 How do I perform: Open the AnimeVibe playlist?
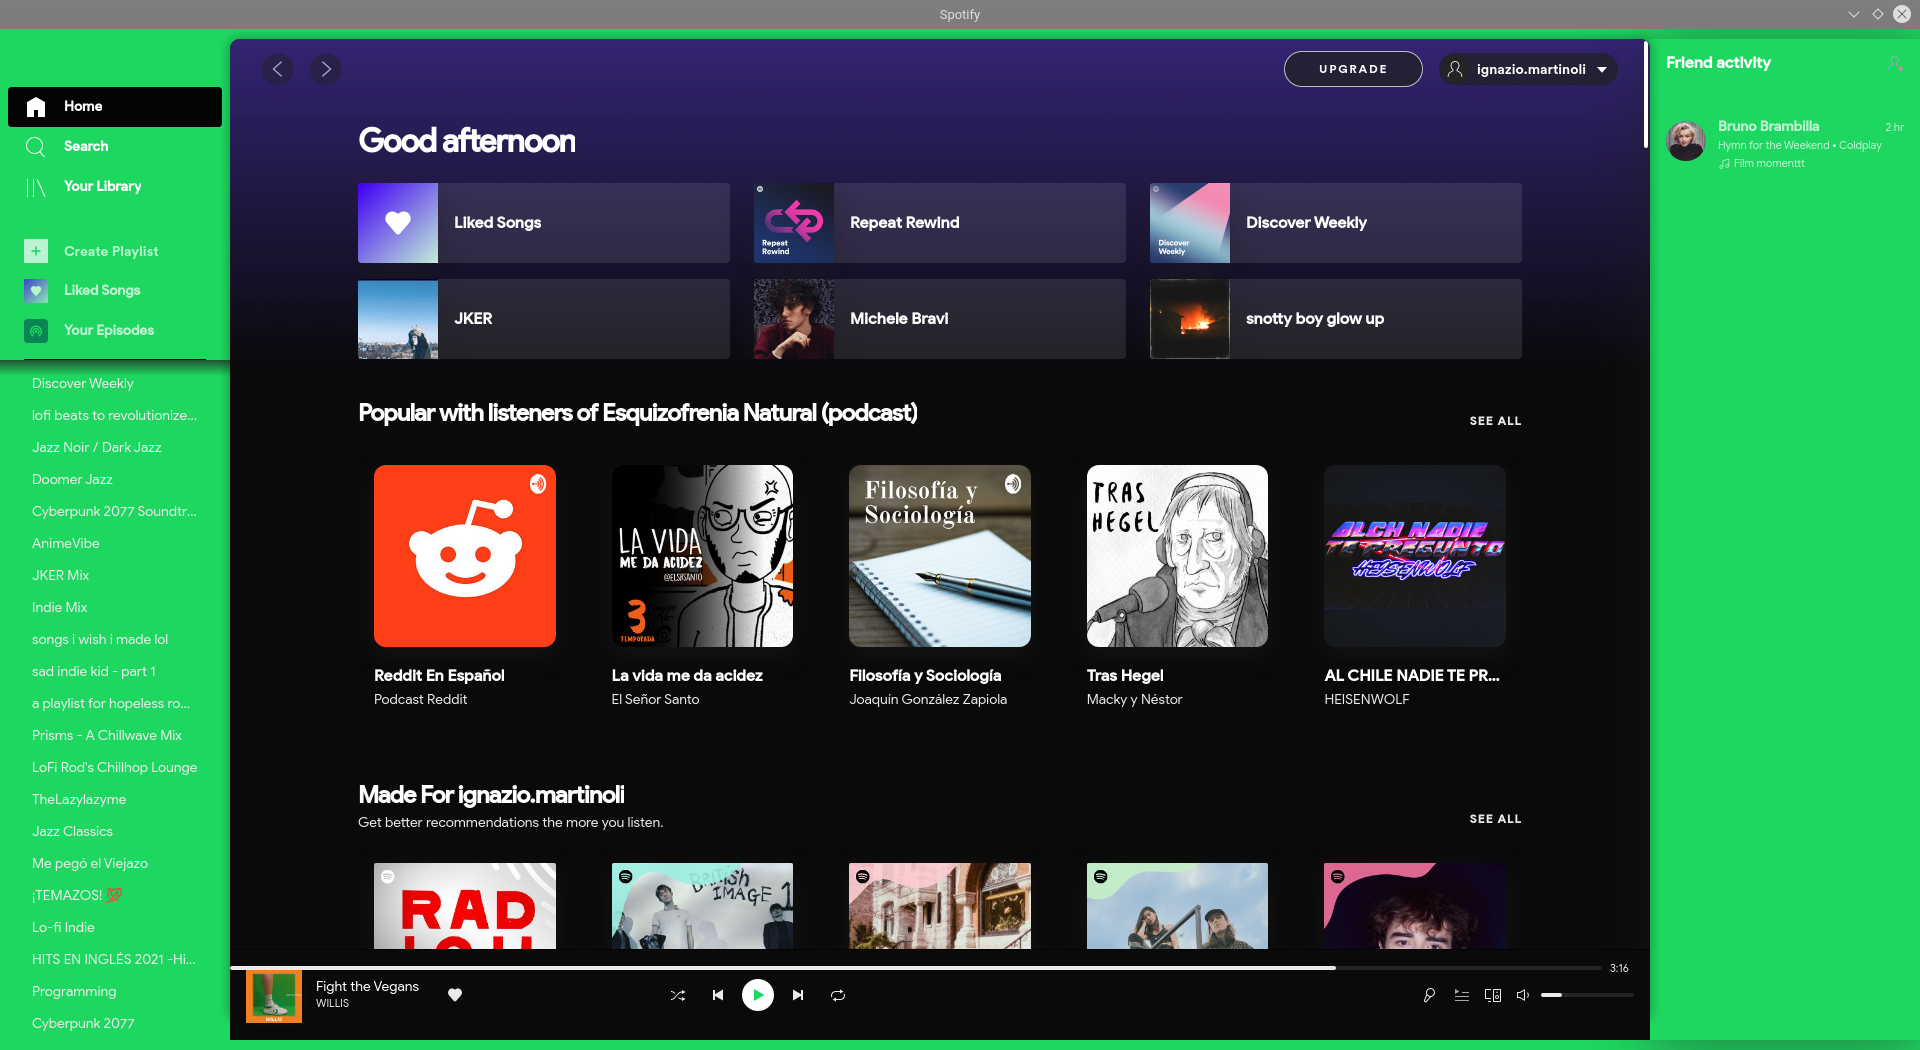66,543
